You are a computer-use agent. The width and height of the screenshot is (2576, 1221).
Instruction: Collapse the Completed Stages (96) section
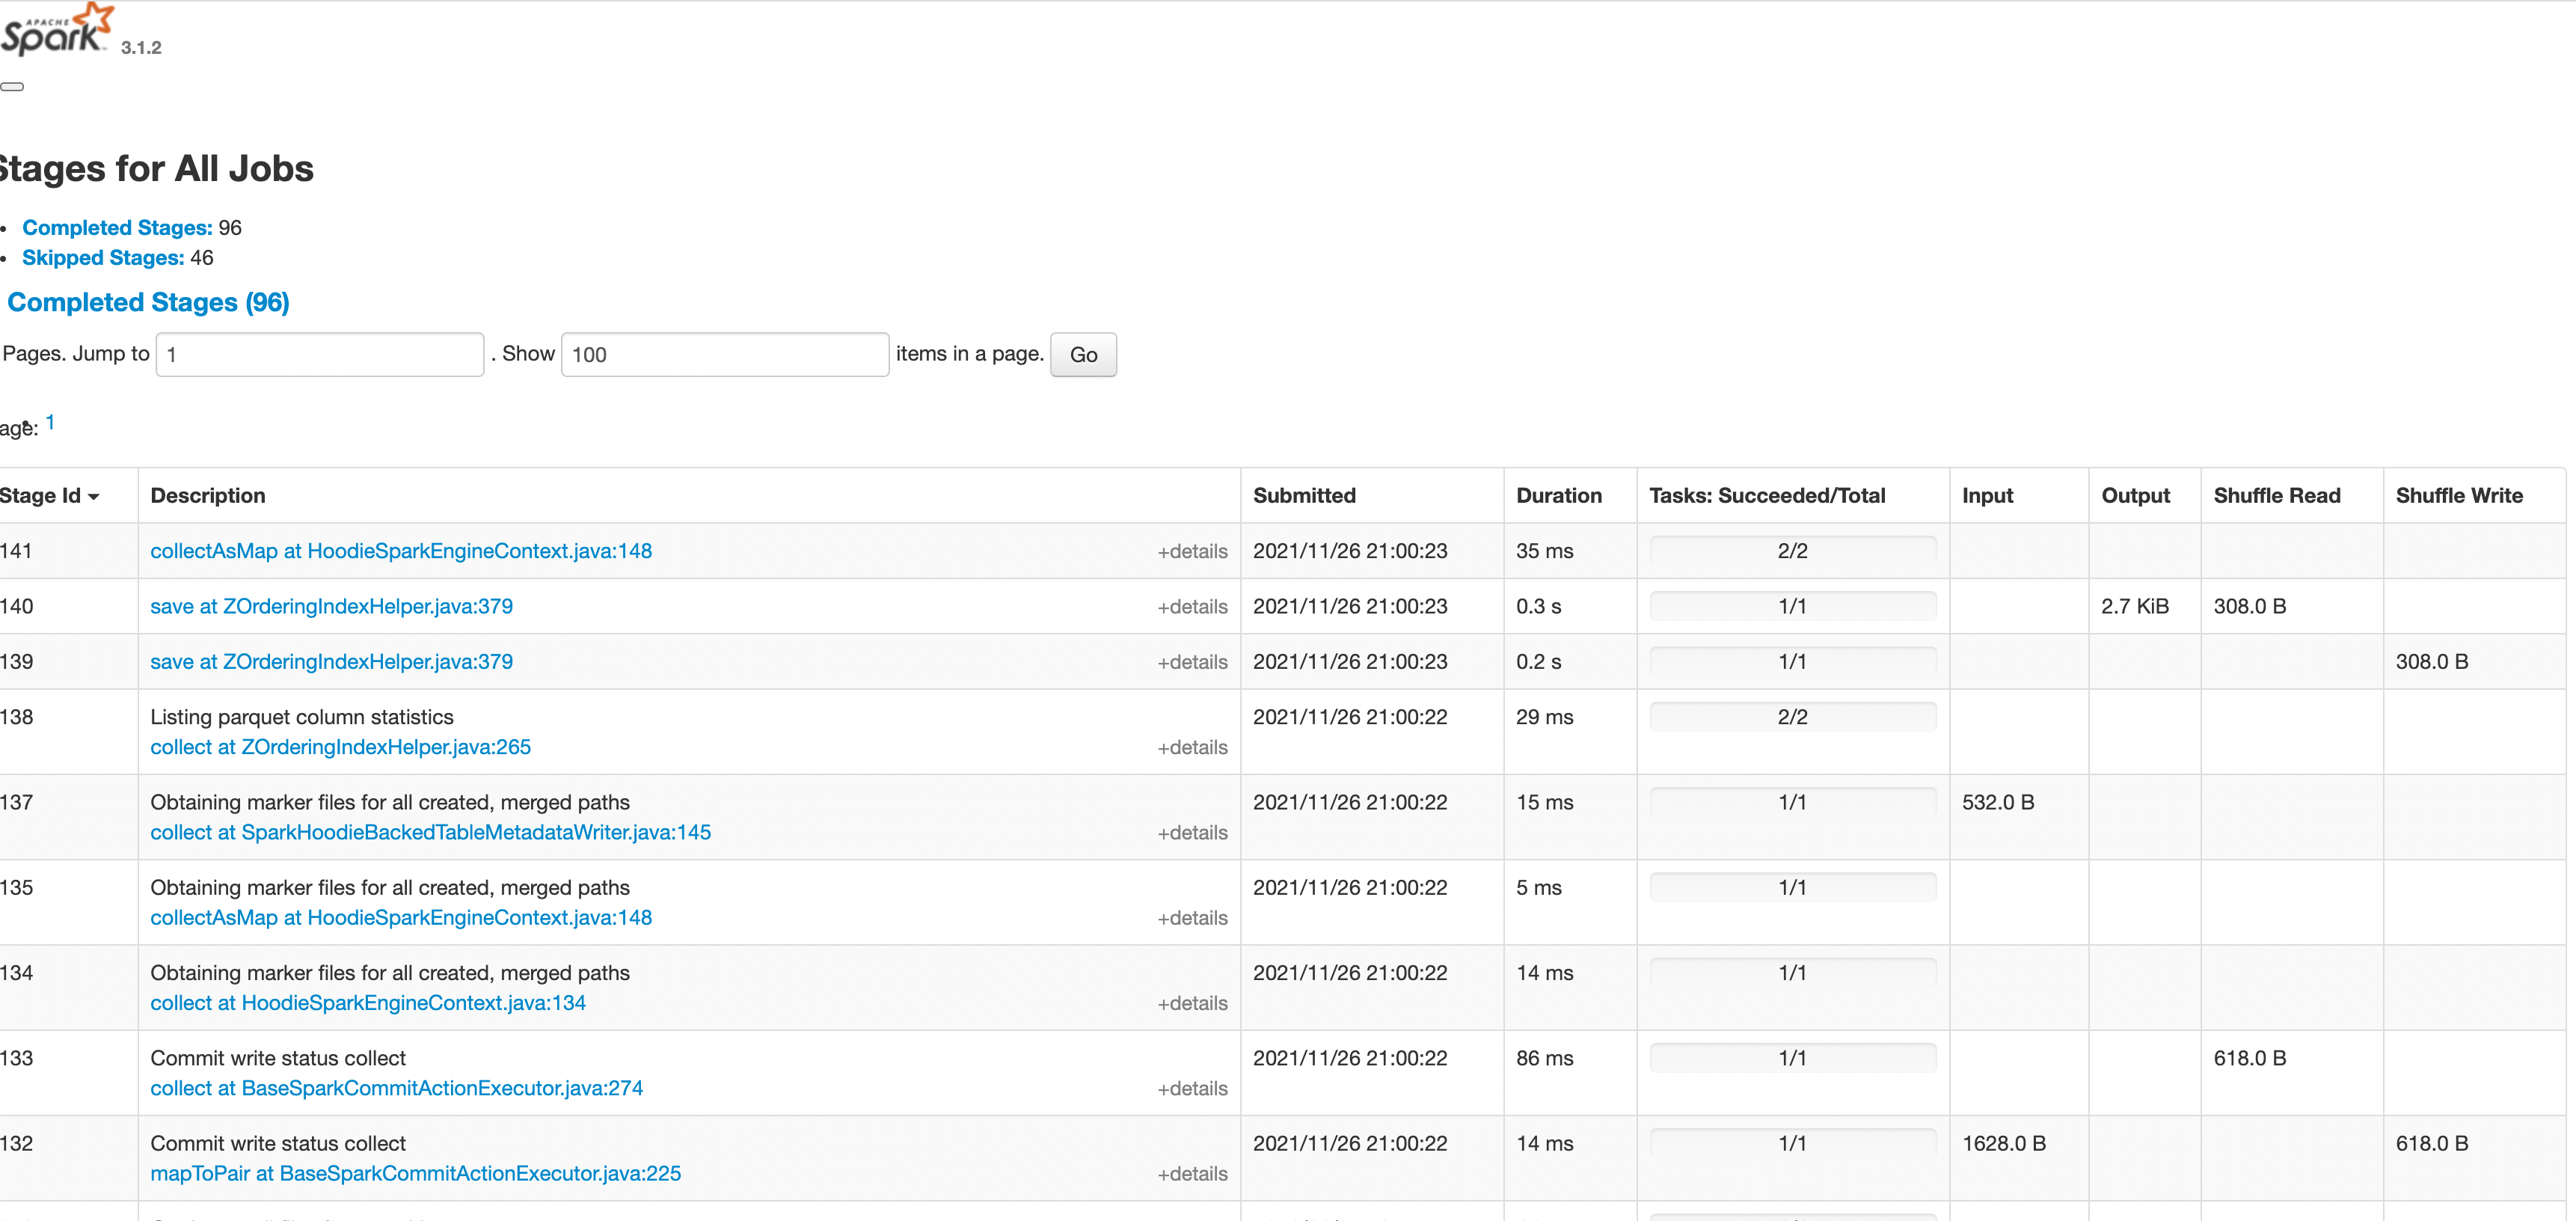point(148,302)
